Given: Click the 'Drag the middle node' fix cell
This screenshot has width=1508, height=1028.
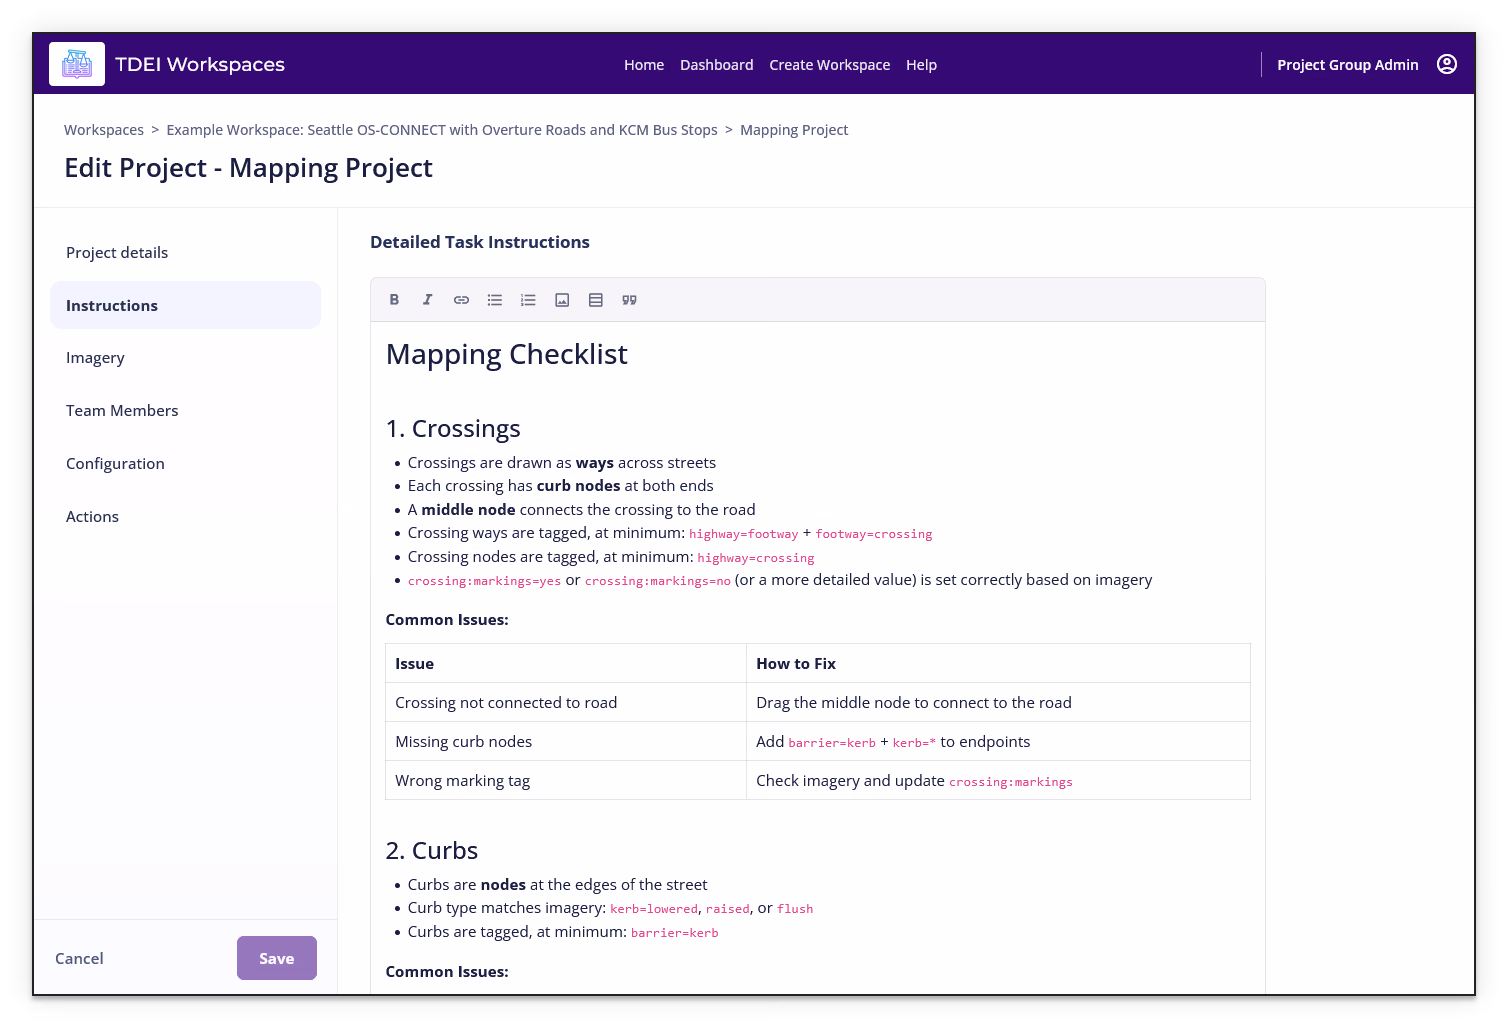Looking at the screenshot, I should [x=998, y=702].
